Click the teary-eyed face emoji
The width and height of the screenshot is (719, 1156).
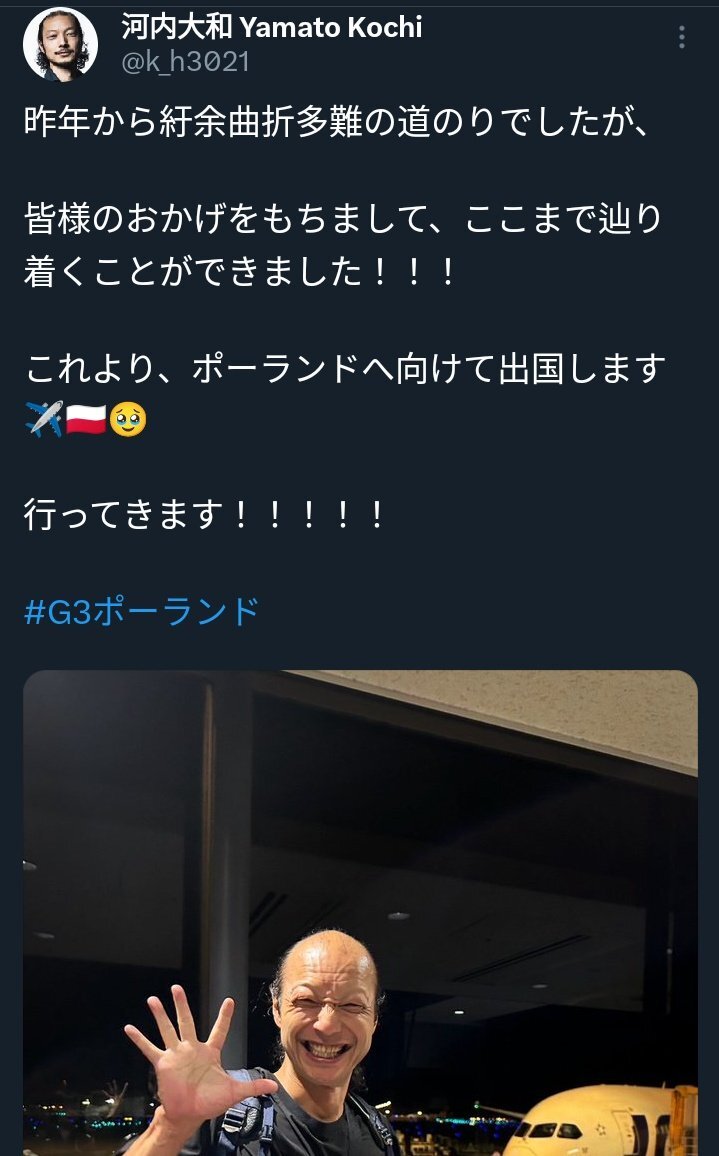click(x=128, y=419)
